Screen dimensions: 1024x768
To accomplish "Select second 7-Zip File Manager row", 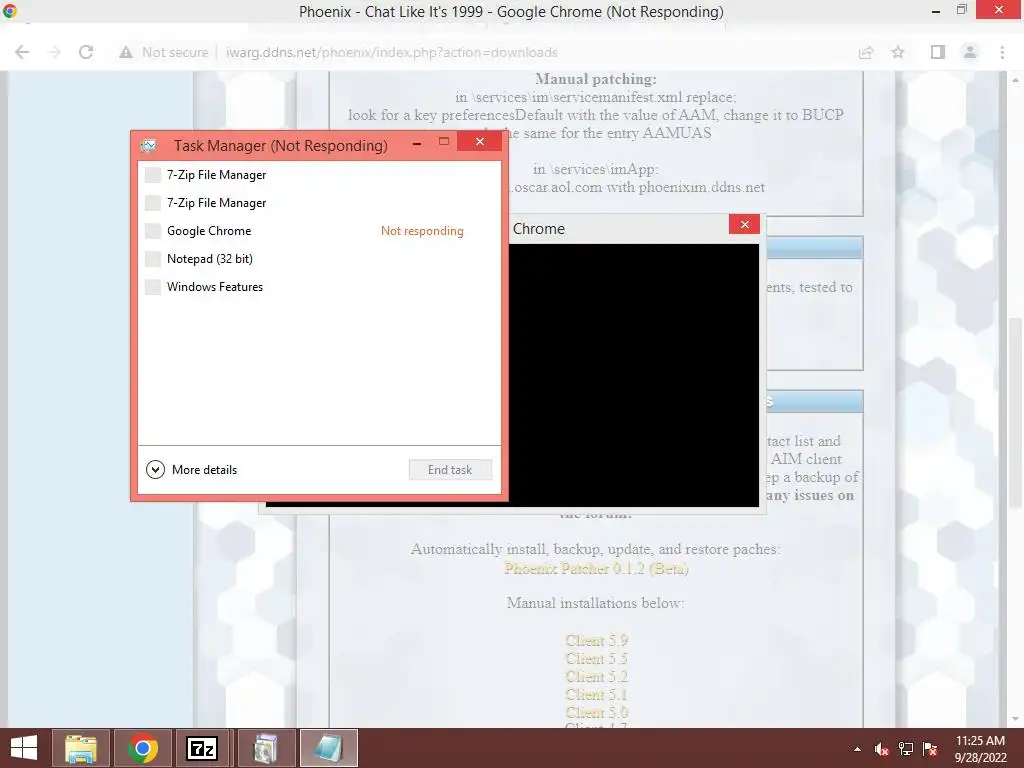I will (319, 203).
